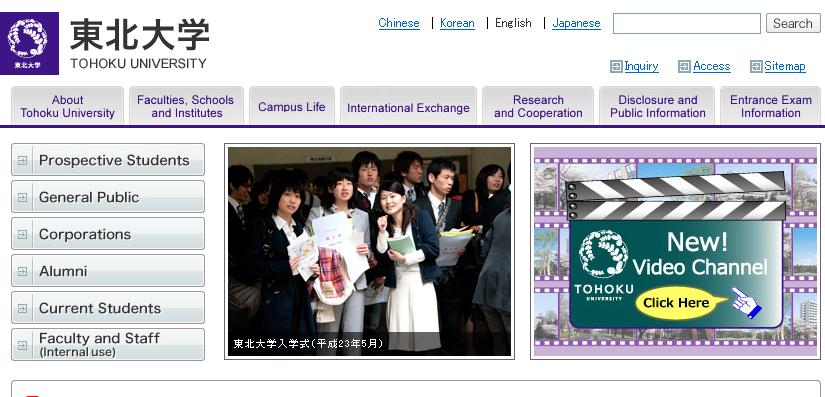This screenshot has height=397, width=825.
Task: Go to Faculty and Staff internal section
Action: tap(108, 344)
